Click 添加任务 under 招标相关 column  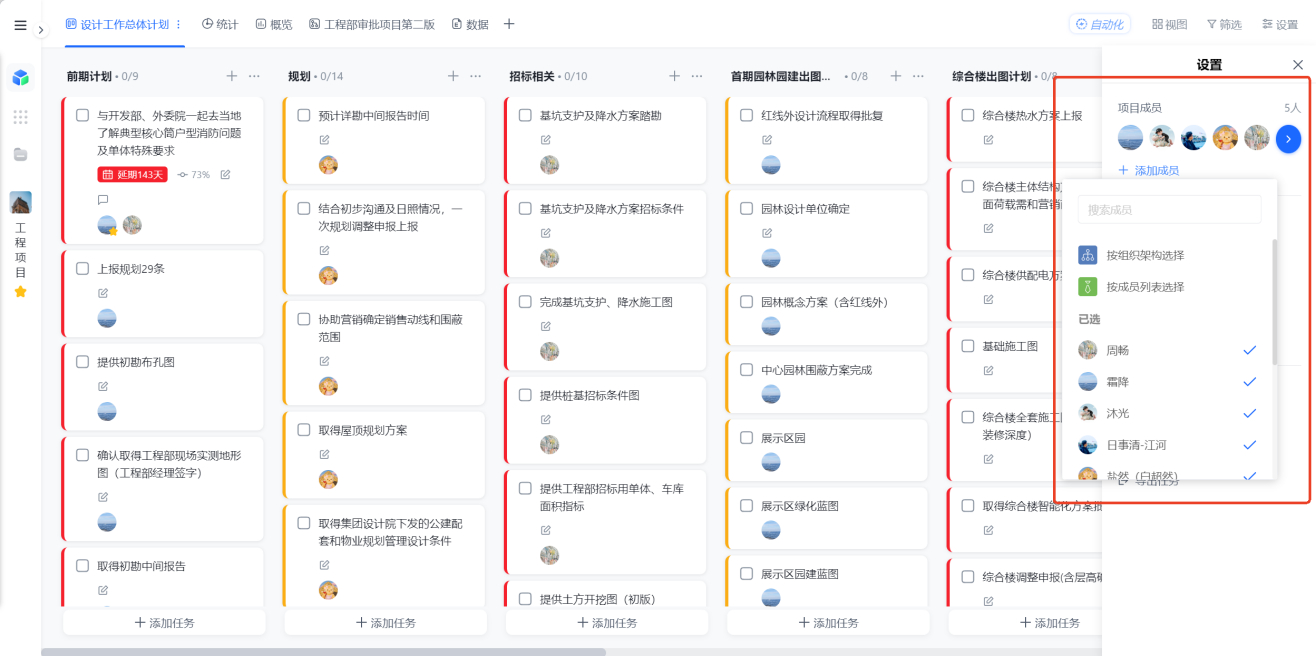click(607, 623)
